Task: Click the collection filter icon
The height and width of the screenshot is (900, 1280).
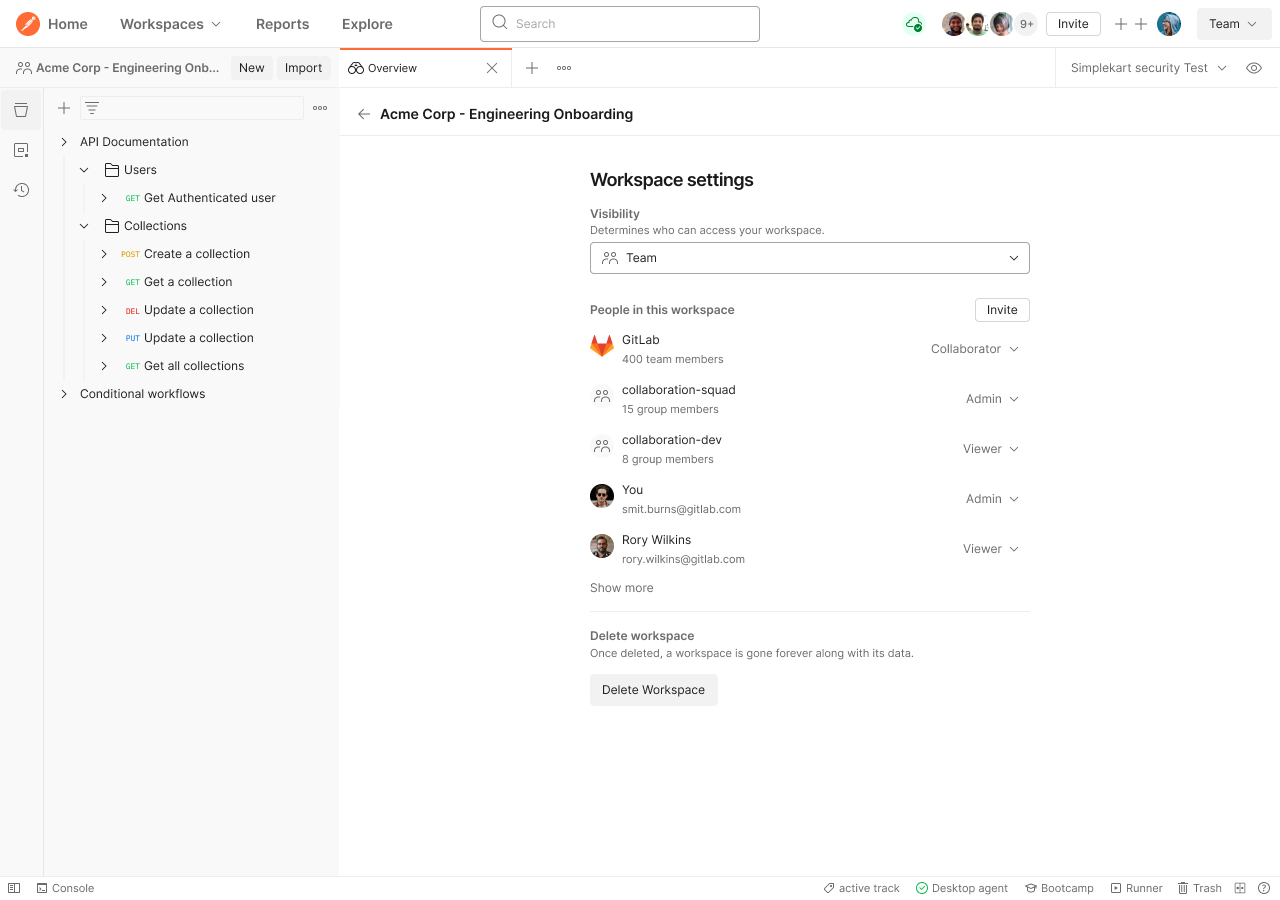Action: pyautogui.click(x=91, y=108)
